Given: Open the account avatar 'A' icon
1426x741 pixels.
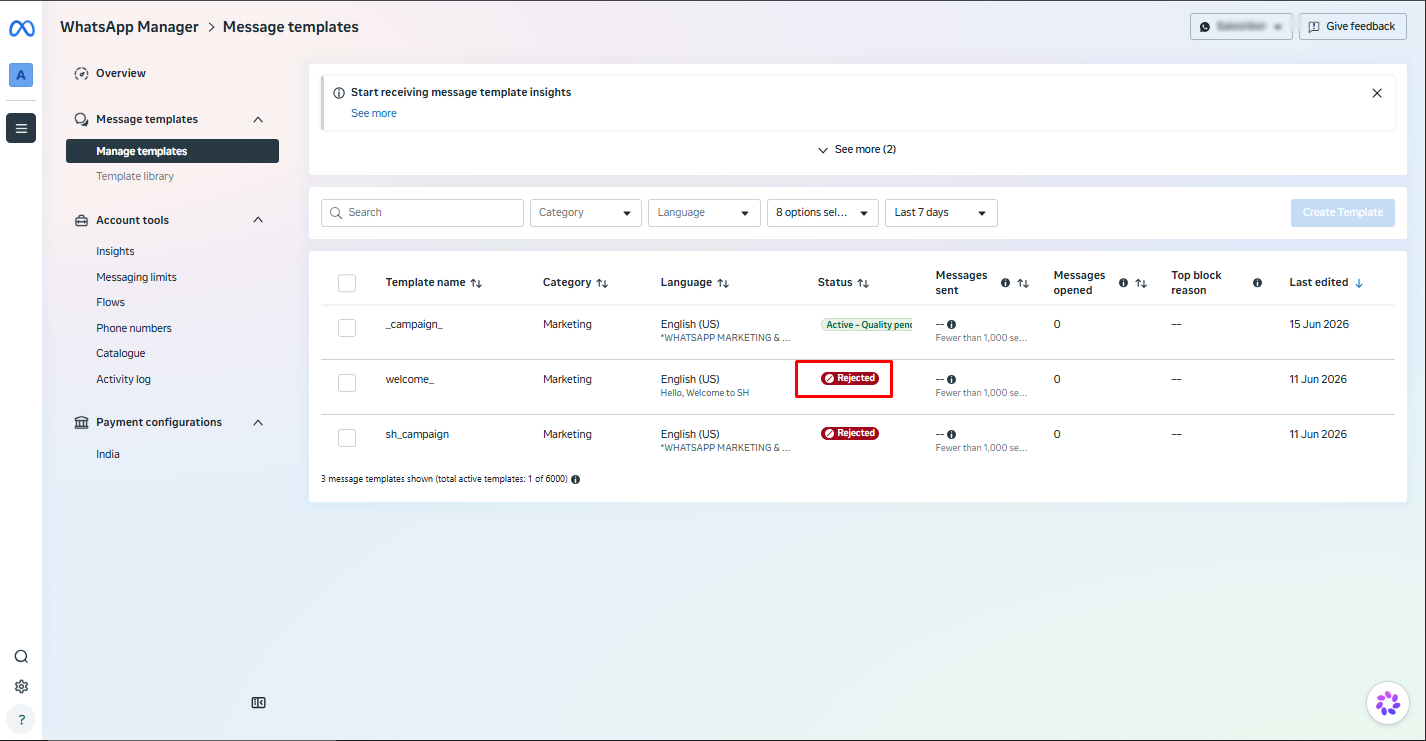Looking at the screenshot, I should [x=21, y=75].
